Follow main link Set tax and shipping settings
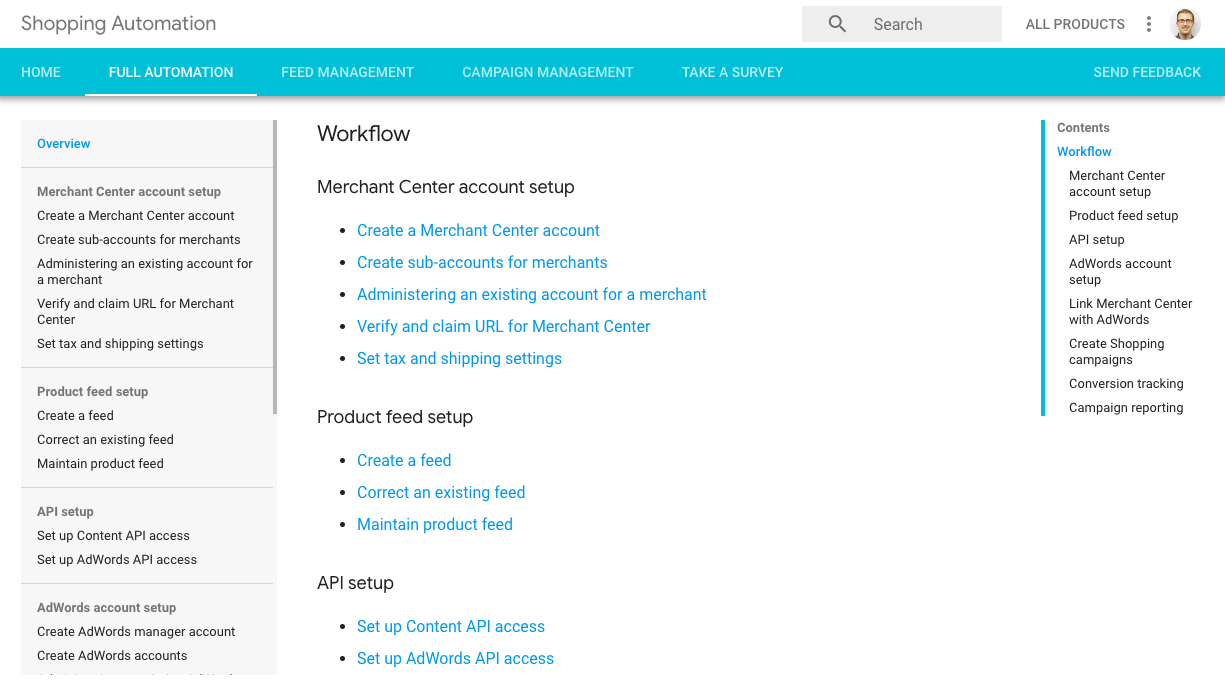The image size is (1225, 684). tap(459, 359)
